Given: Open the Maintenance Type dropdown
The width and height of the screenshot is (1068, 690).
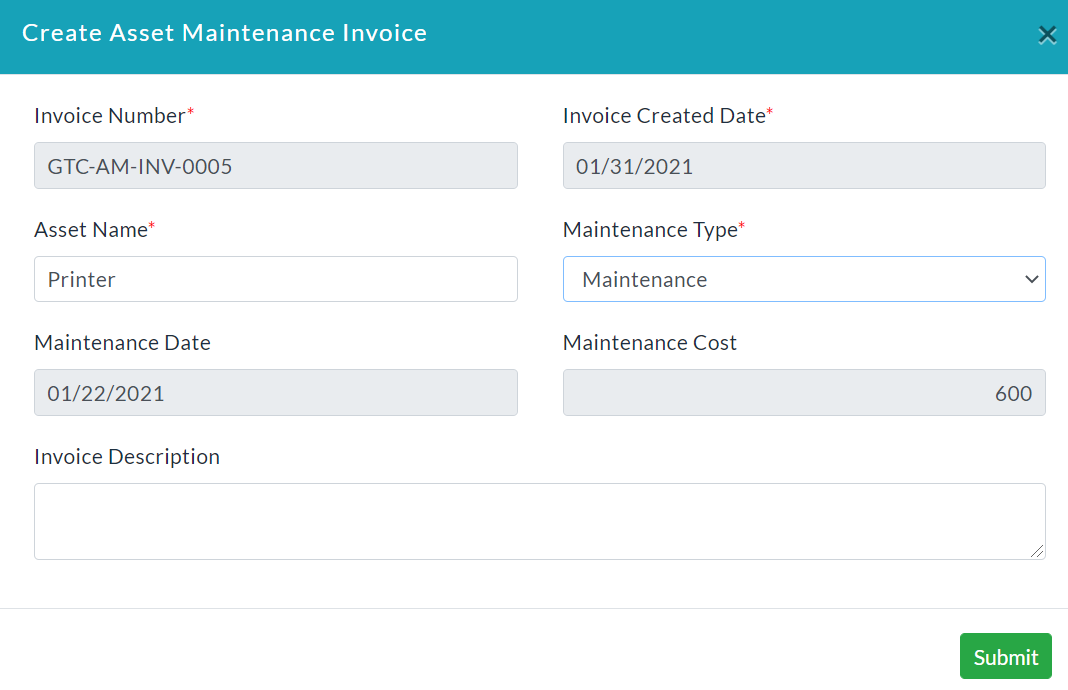Looking at the screenshot, I should [804, 279].
